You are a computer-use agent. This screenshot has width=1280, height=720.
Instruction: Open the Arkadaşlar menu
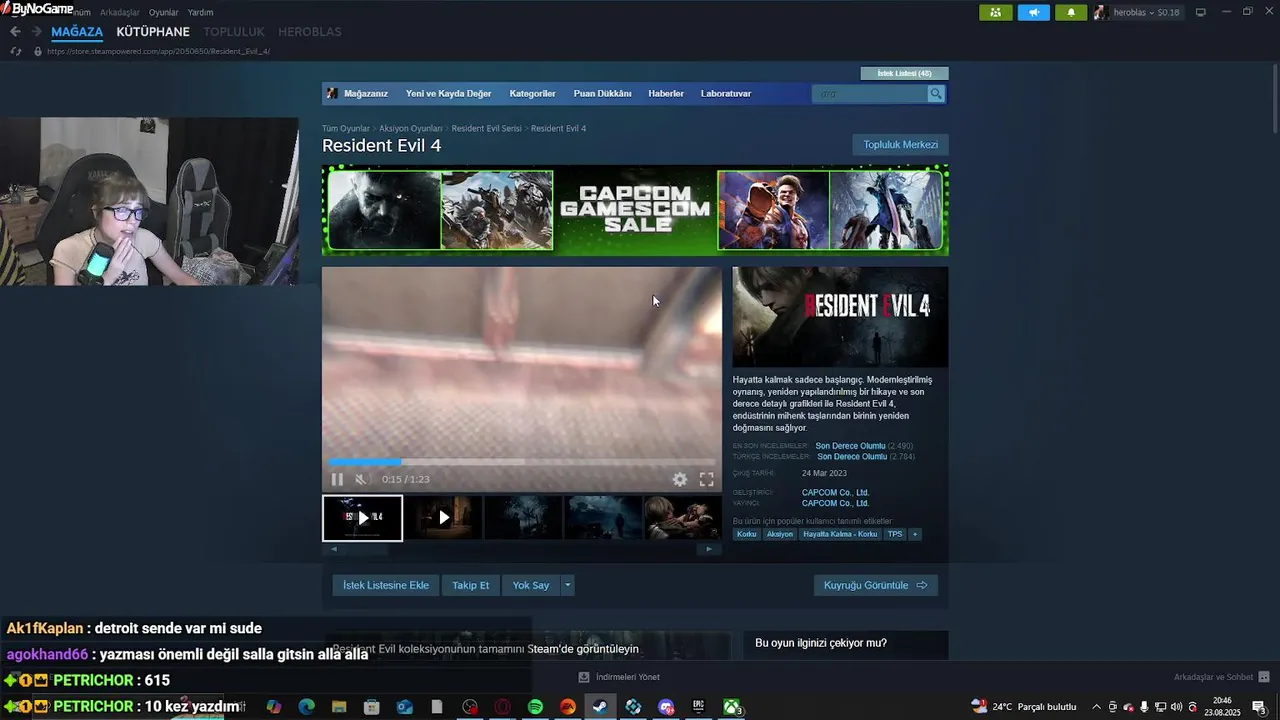(120, 12)
